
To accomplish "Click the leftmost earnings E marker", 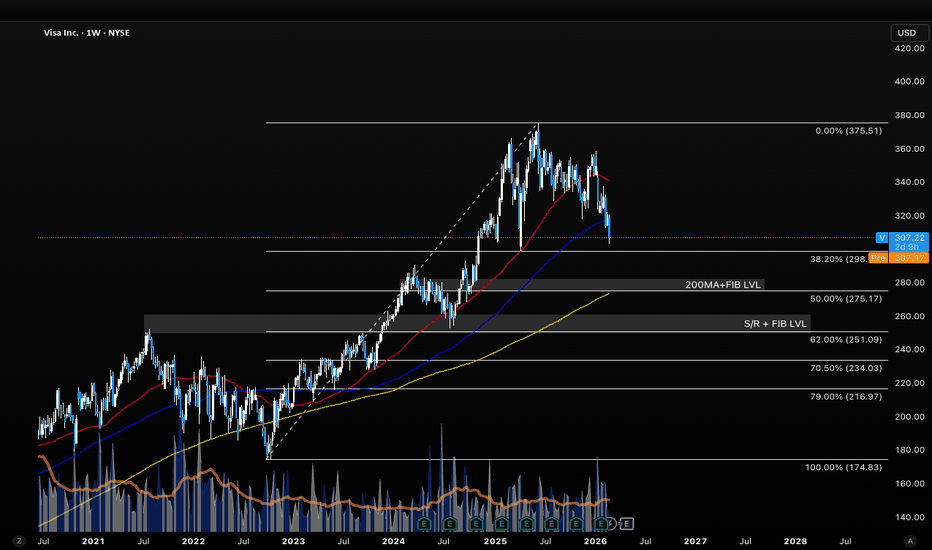I will [425, 523].
